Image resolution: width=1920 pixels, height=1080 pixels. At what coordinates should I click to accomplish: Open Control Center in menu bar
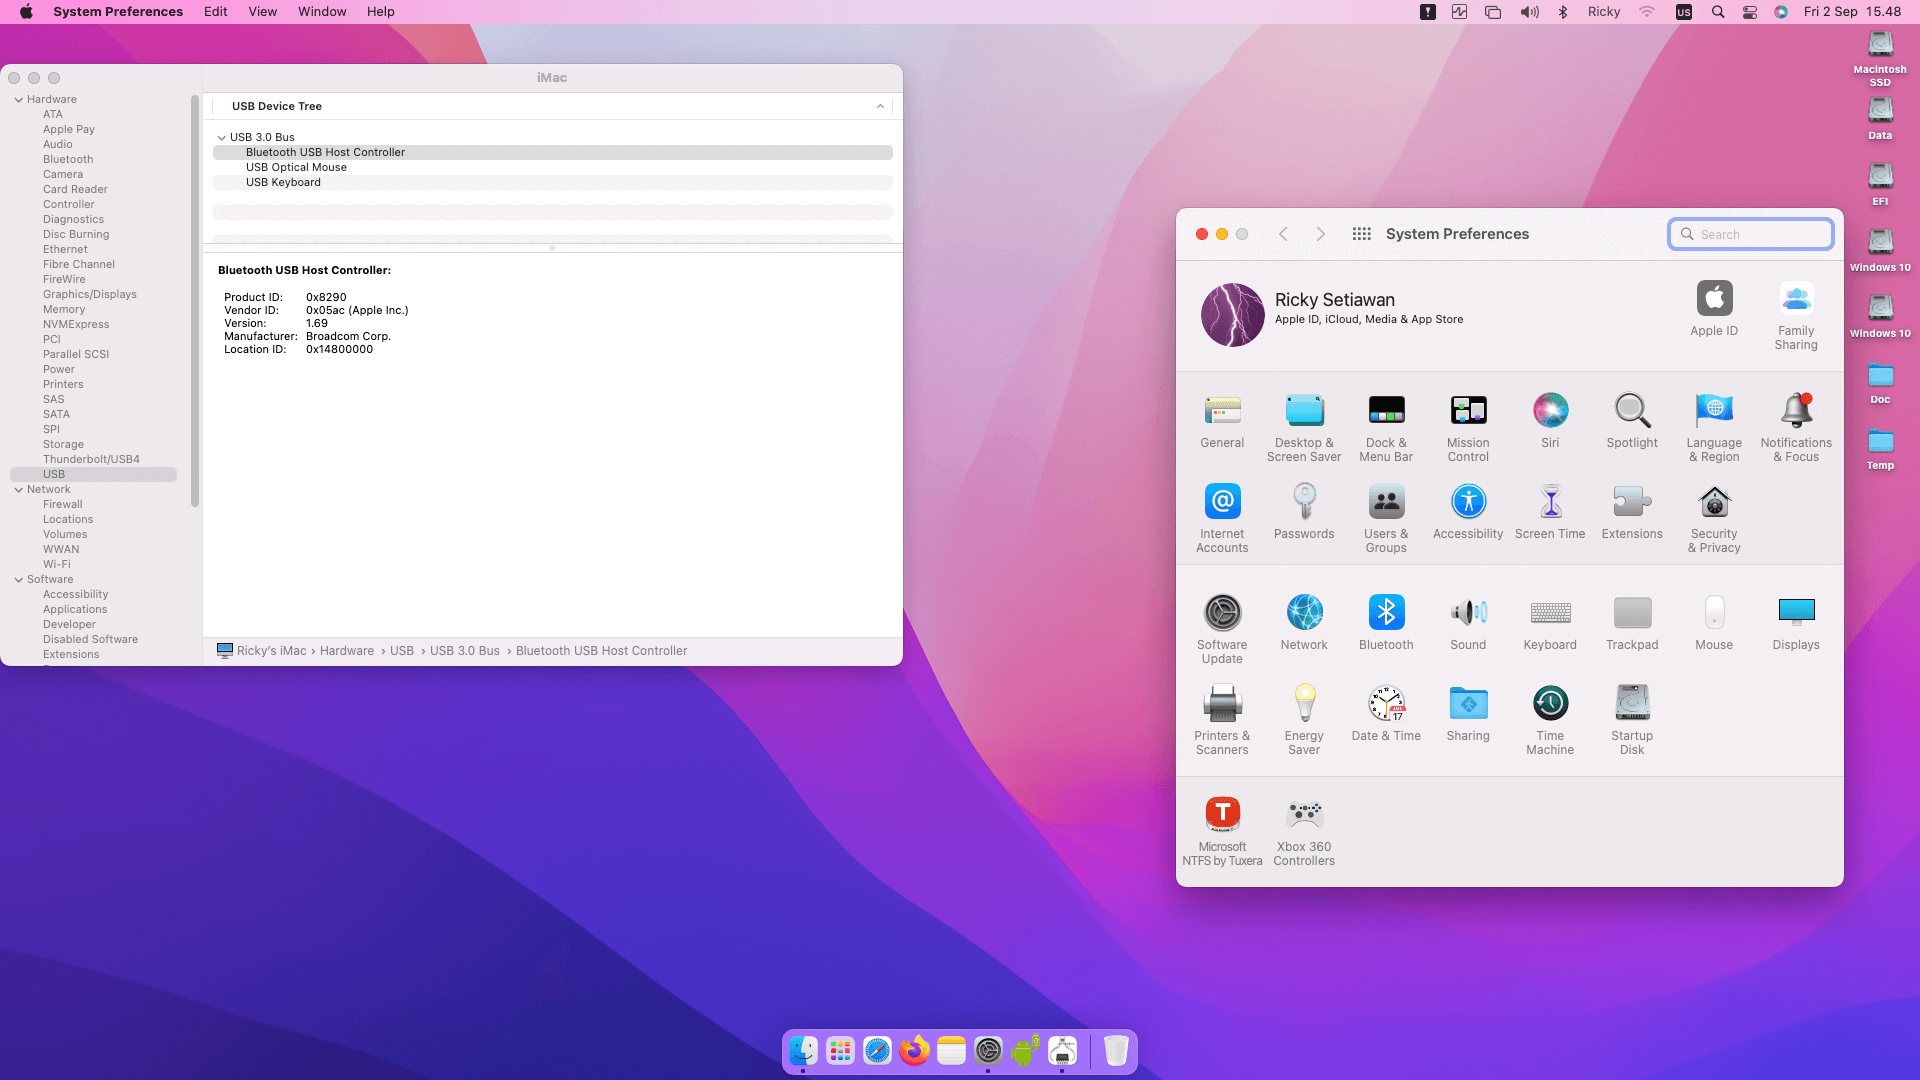click(x=1750, y=12)
